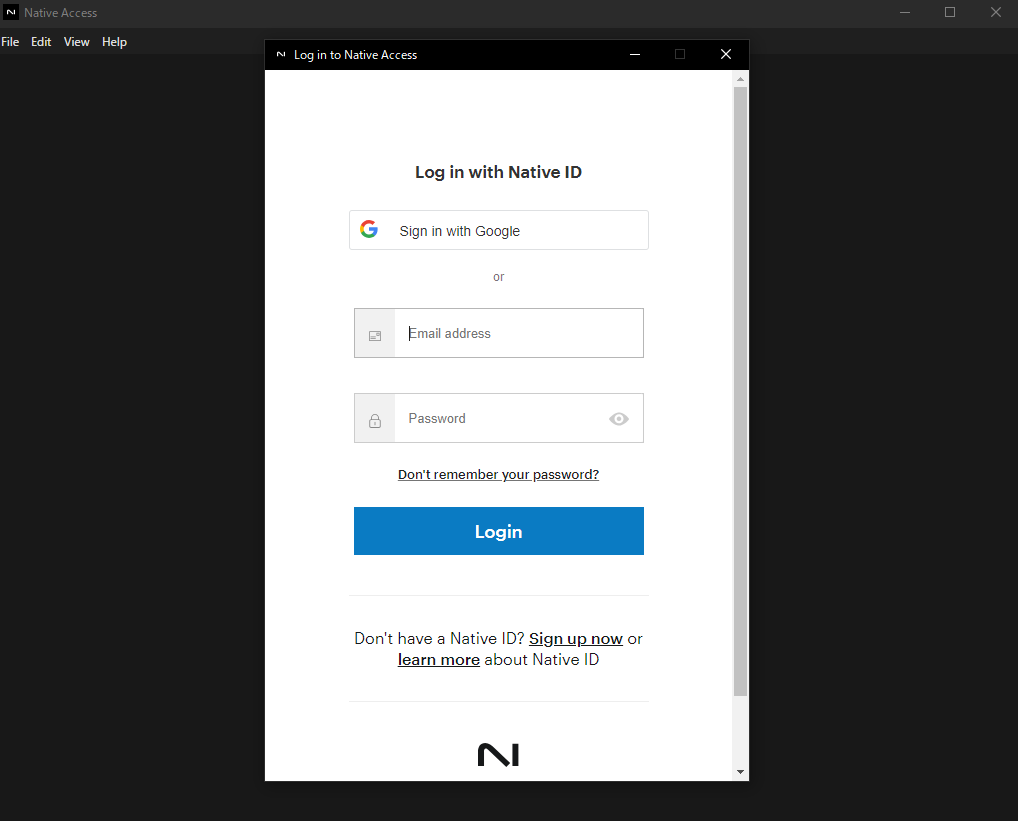The width and height of the screenshot is (1018, 821).
Task: Click the email card icon
Action: [x=375, y=336]
